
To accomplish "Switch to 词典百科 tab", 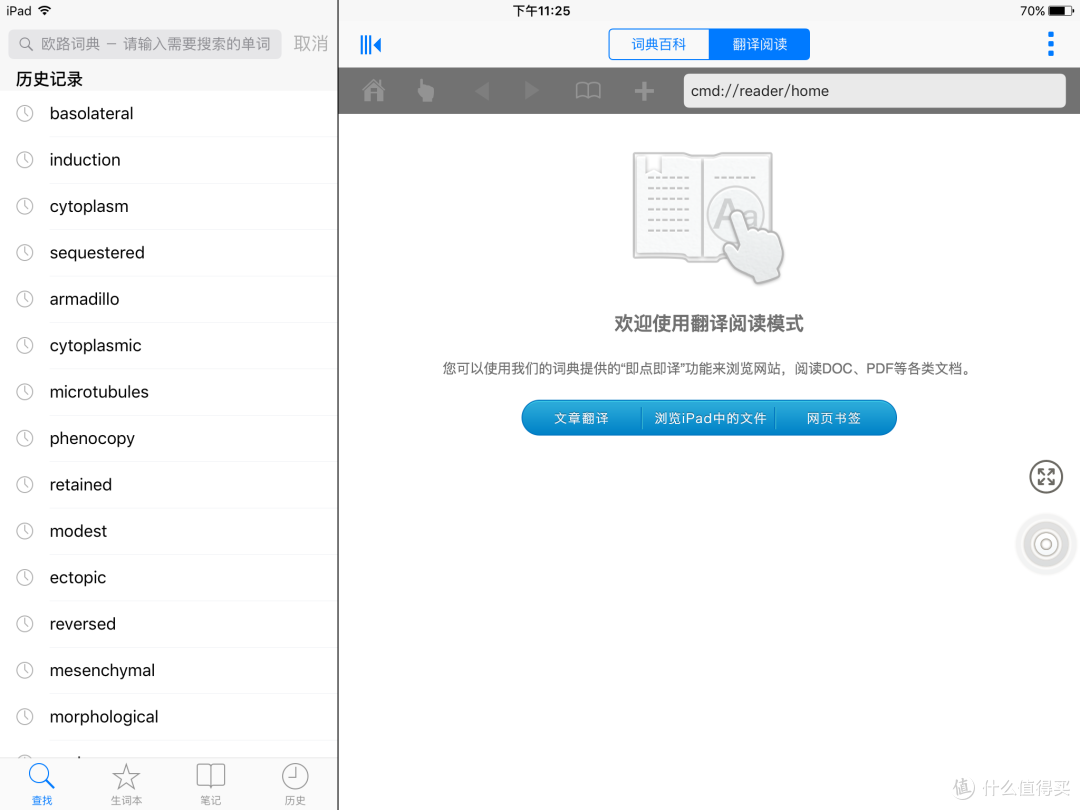I will click(x=658, y=44).
